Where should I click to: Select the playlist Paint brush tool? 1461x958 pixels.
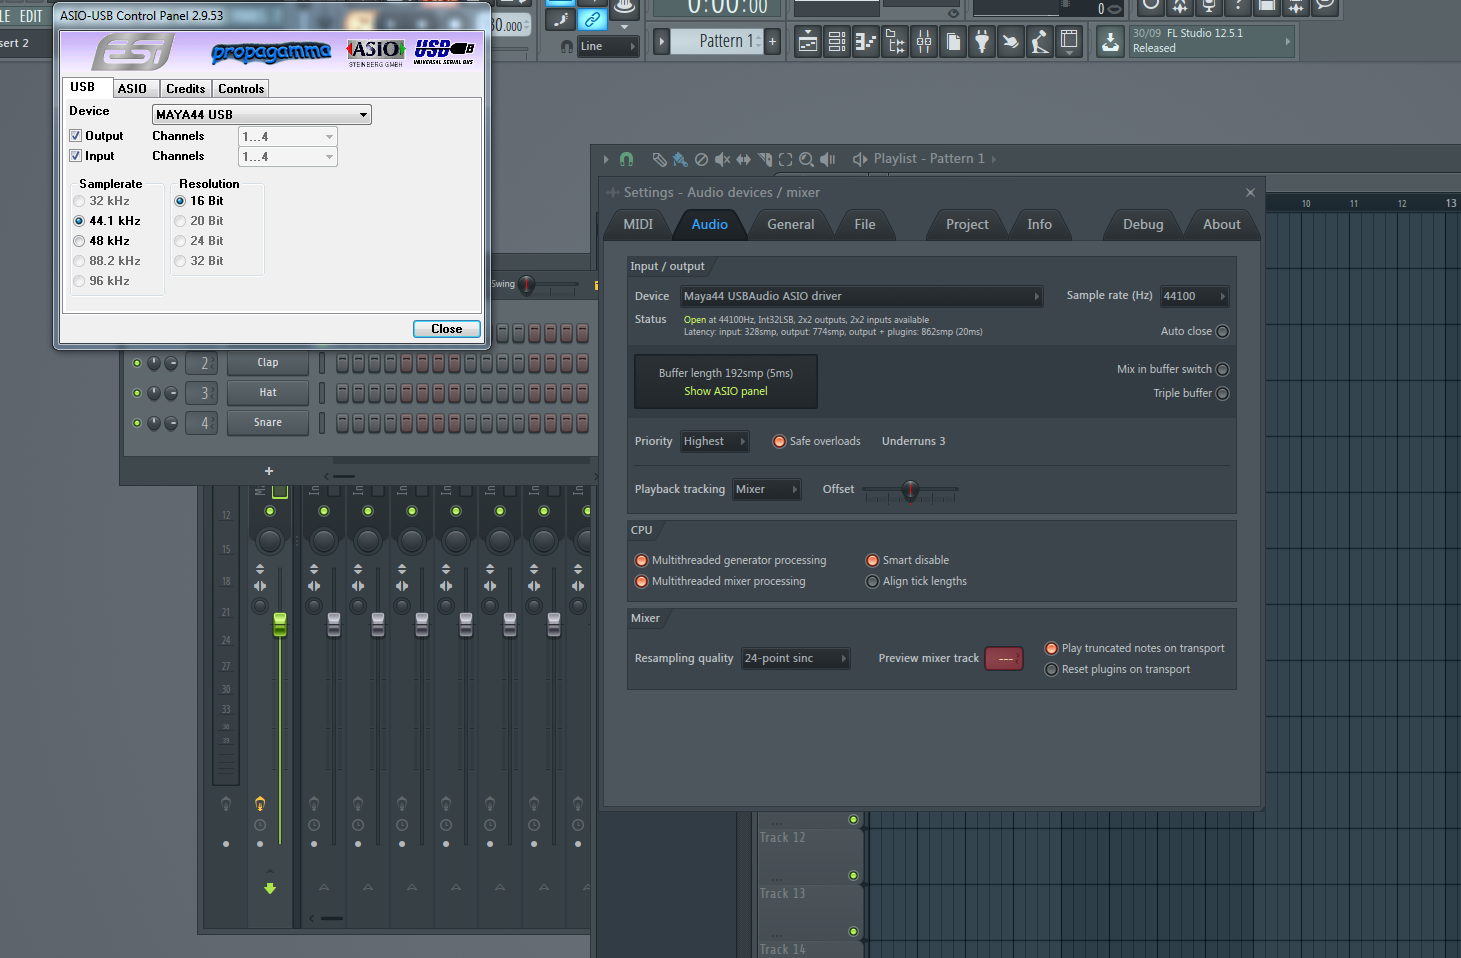pyautogui.click(x=680, y=159)
